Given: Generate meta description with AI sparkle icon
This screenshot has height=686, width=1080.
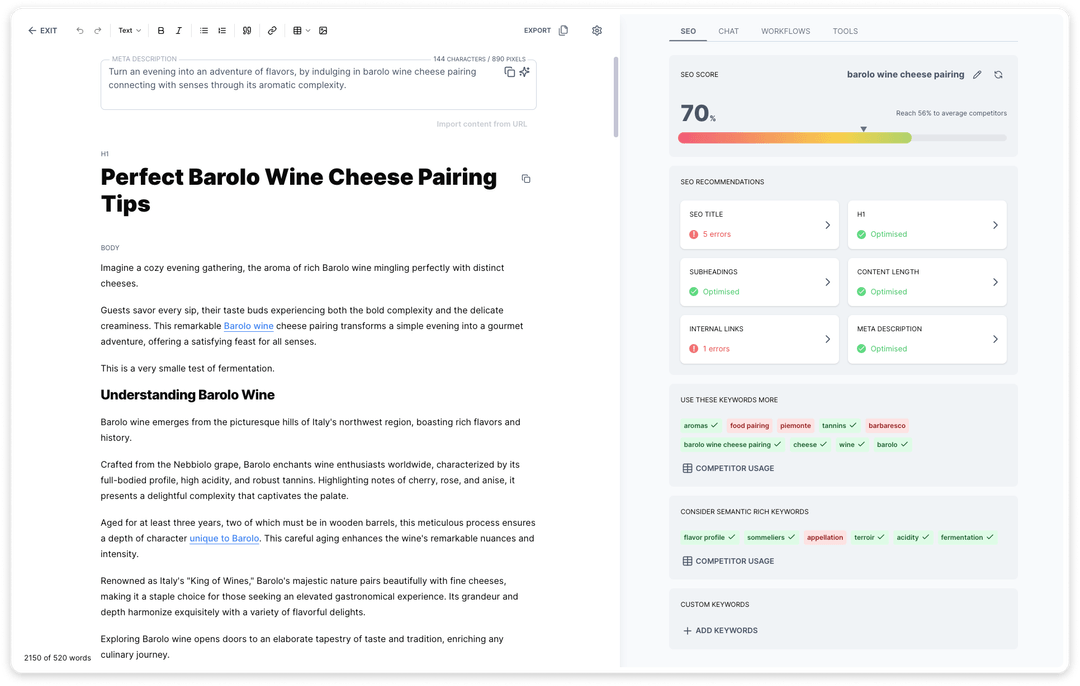Looking at the screenshot, I should 524,72.
